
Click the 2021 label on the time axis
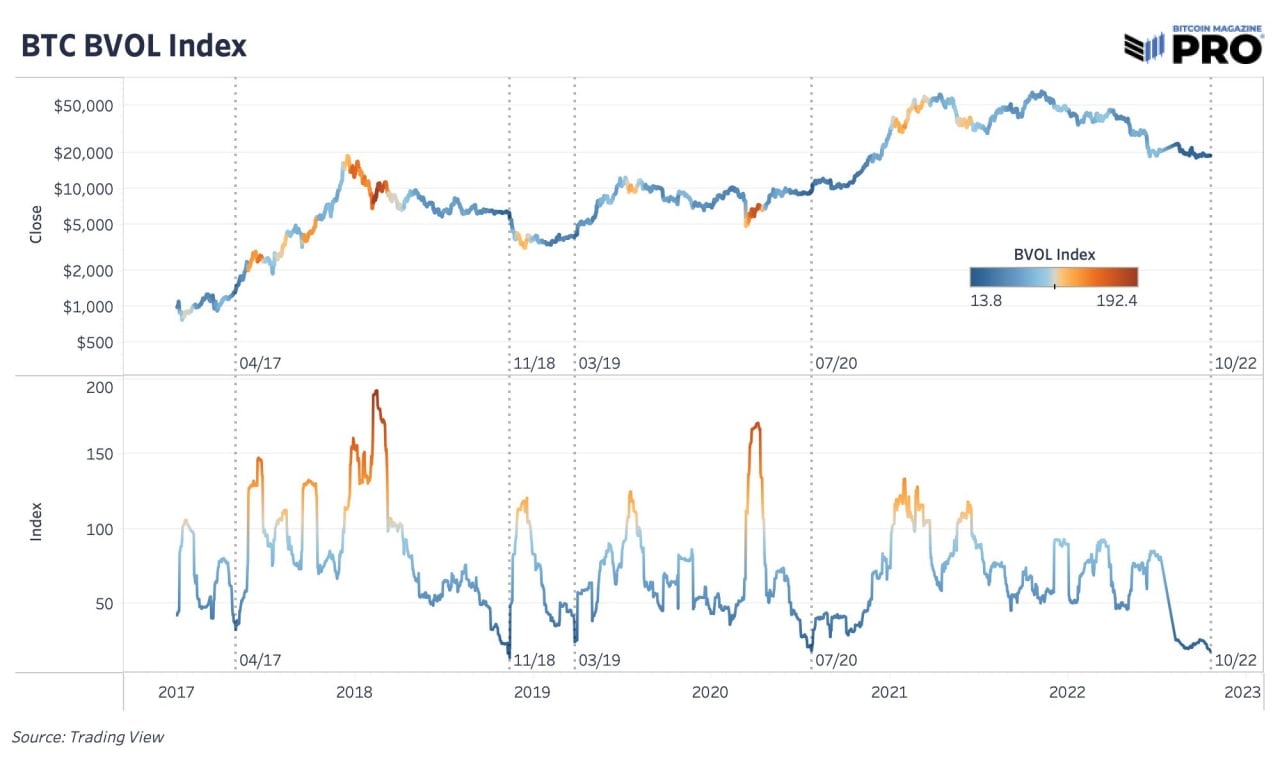889,692
